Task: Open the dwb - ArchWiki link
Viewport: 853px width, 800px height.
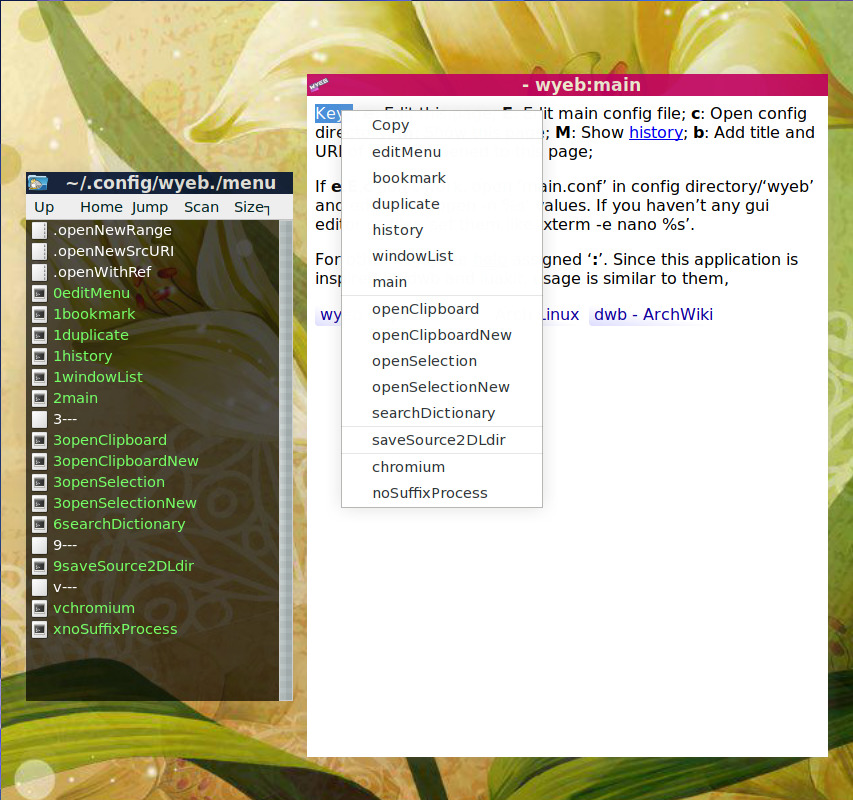Action: (653, 314)
